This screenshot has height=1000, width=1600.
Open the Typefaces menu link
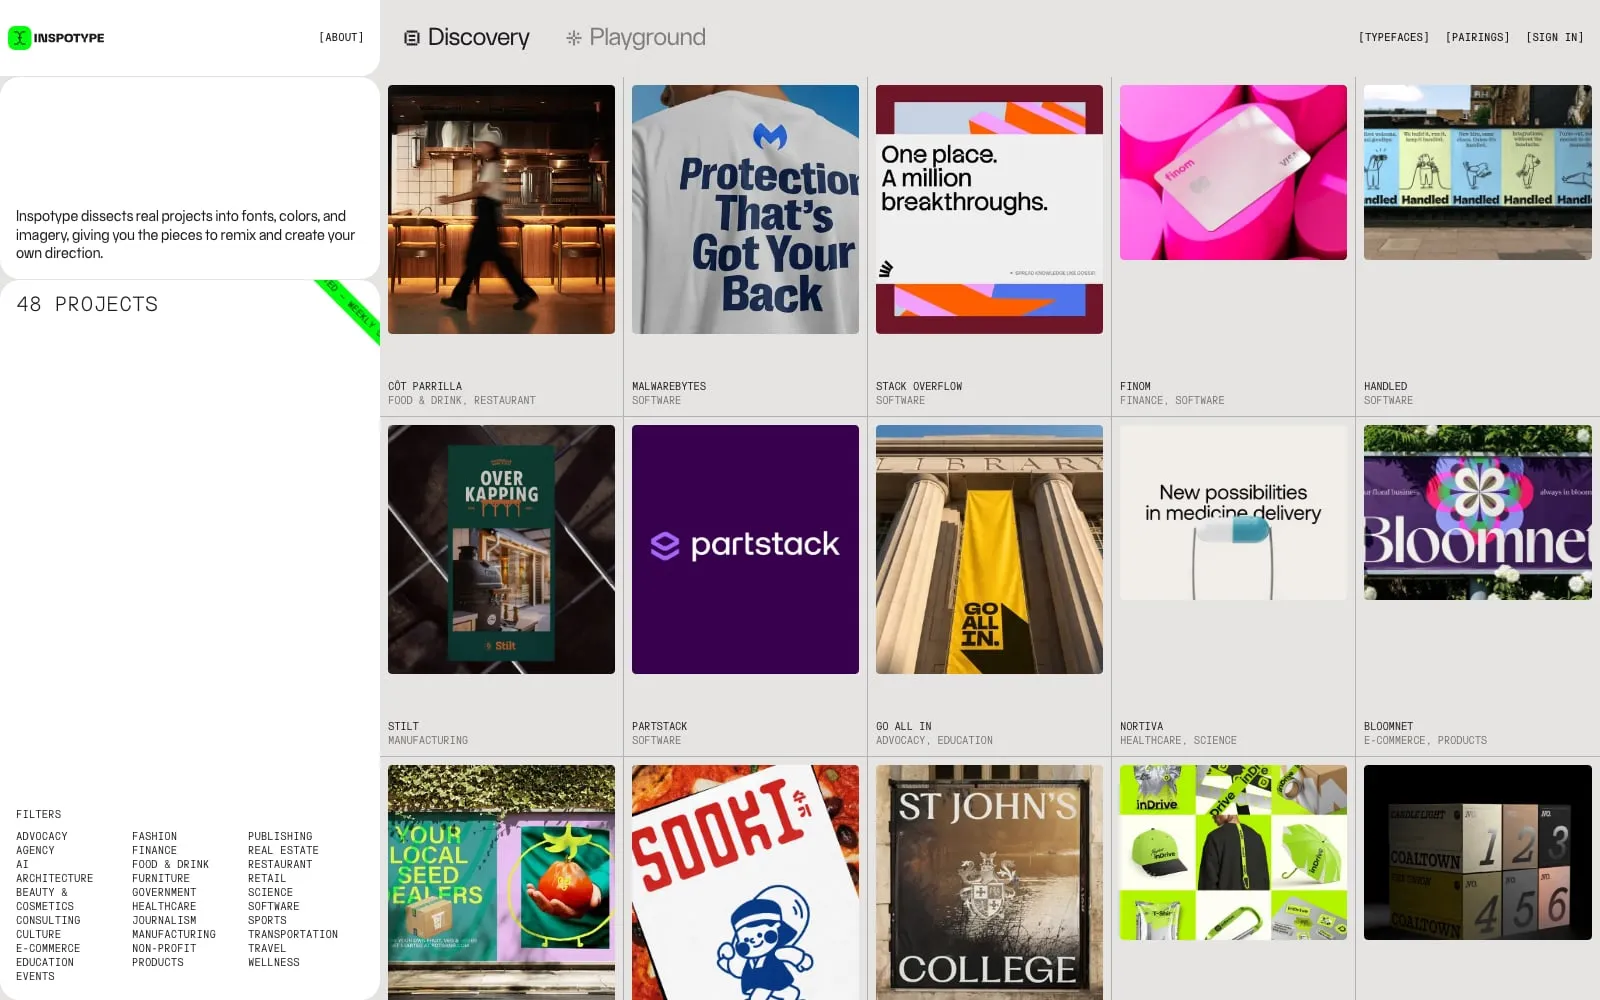(x=1394, y=37)
